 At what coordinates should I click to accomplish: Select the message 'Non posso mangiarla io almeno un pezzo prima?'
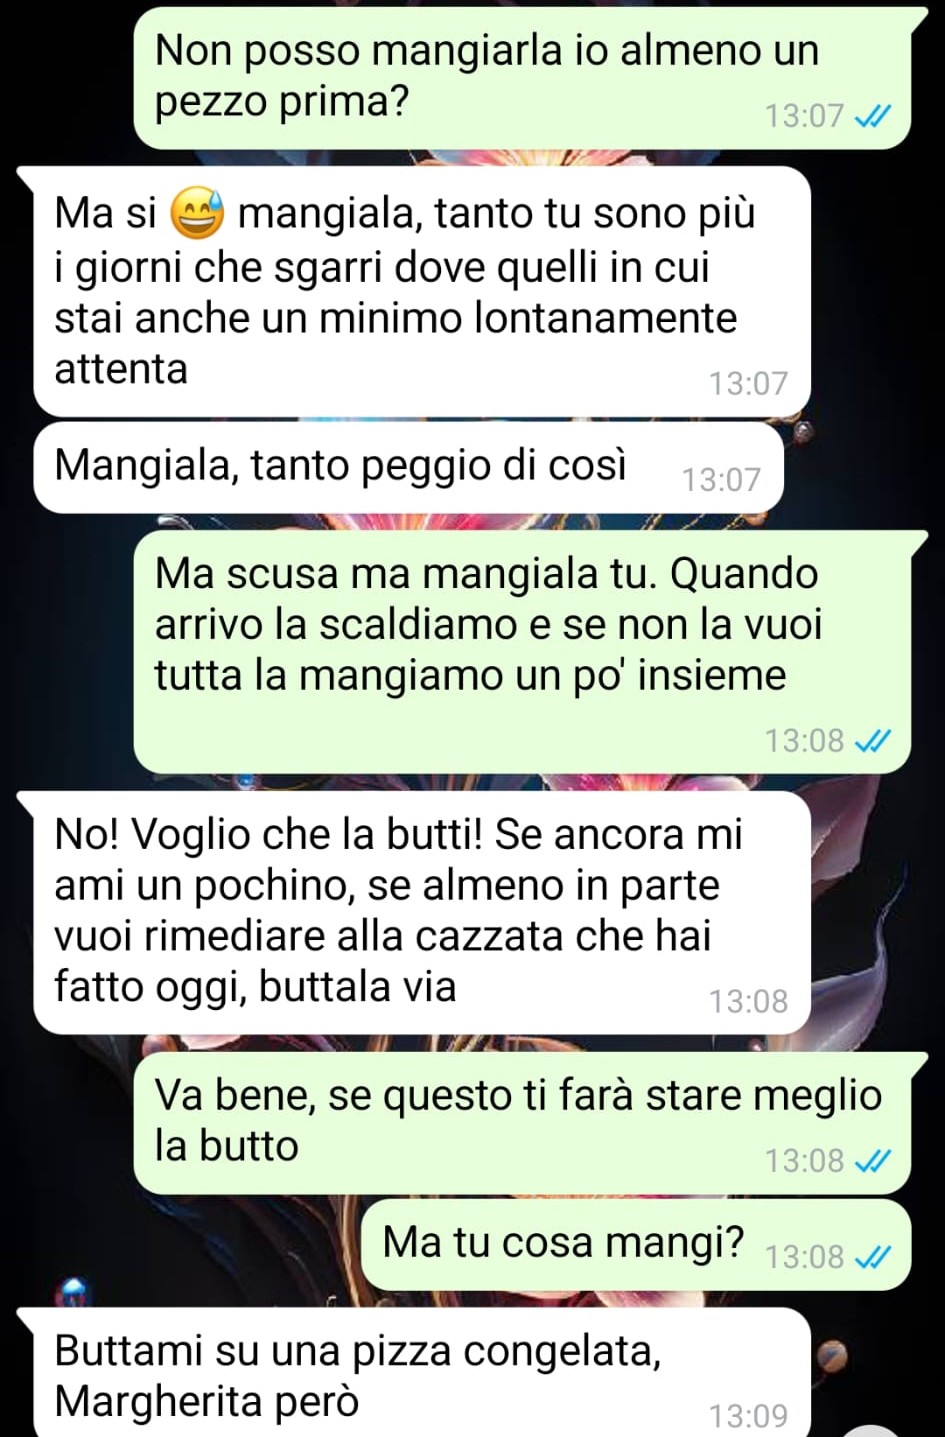pyautogui.click(x=523, y=78)
